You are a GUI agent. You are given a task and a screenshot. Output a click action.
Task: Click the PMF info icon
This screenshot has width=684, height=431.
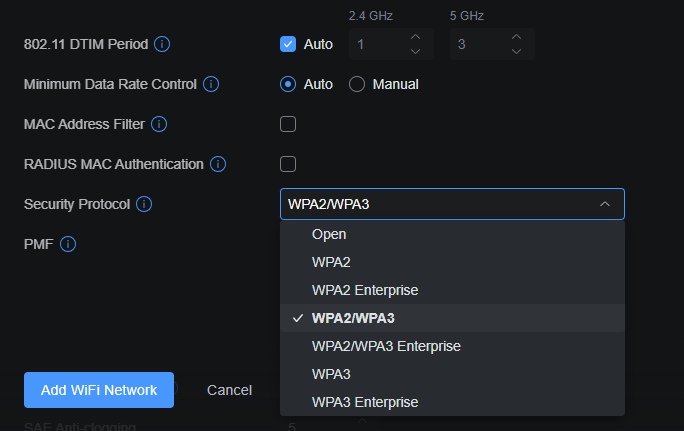[x=68, y=243]
